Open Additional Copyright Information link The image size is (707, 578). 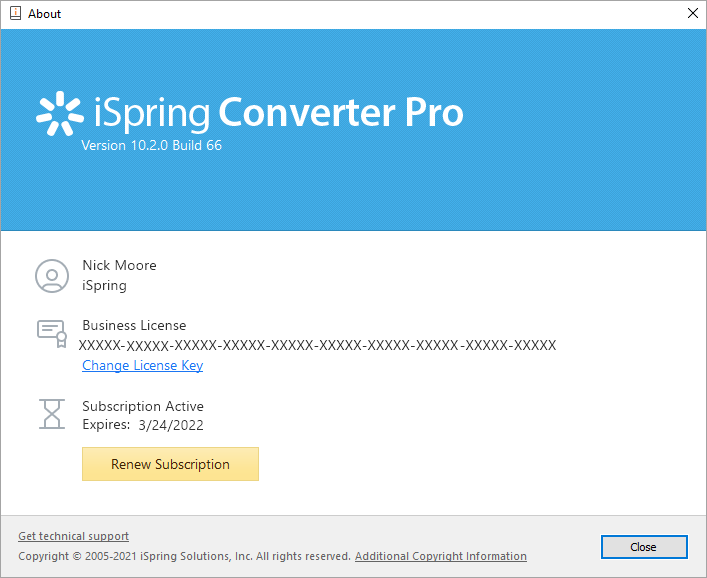pyautogui.click(x=441, y=556)
